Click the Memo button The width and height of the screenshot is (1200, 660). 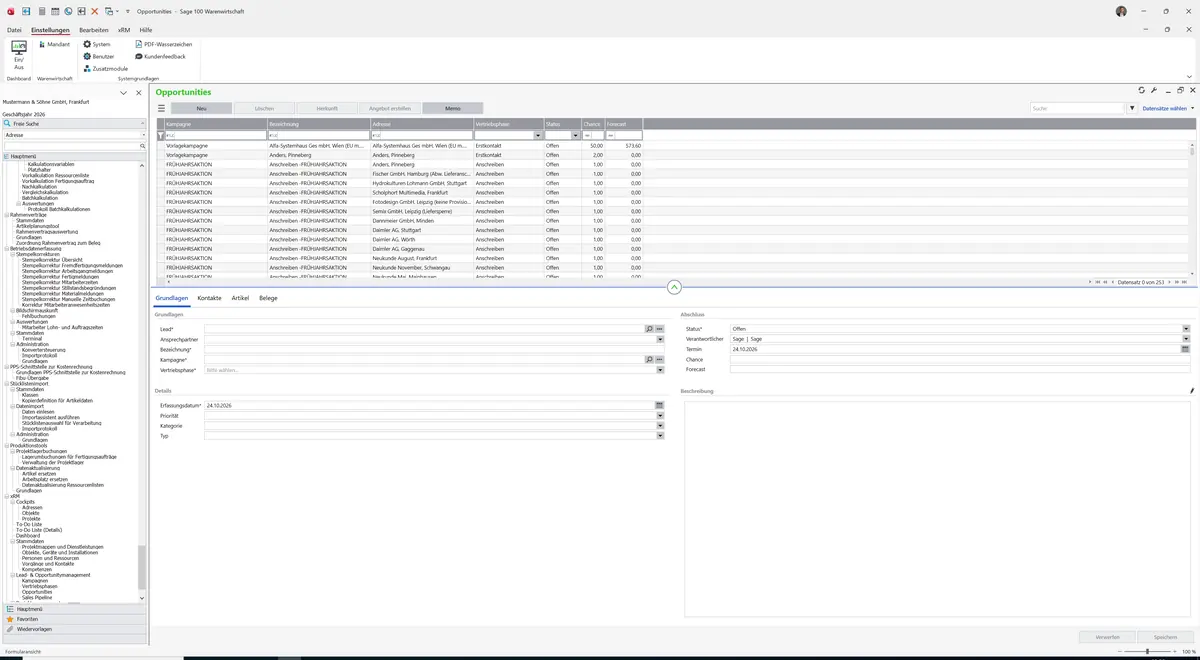tap(453, 108)
